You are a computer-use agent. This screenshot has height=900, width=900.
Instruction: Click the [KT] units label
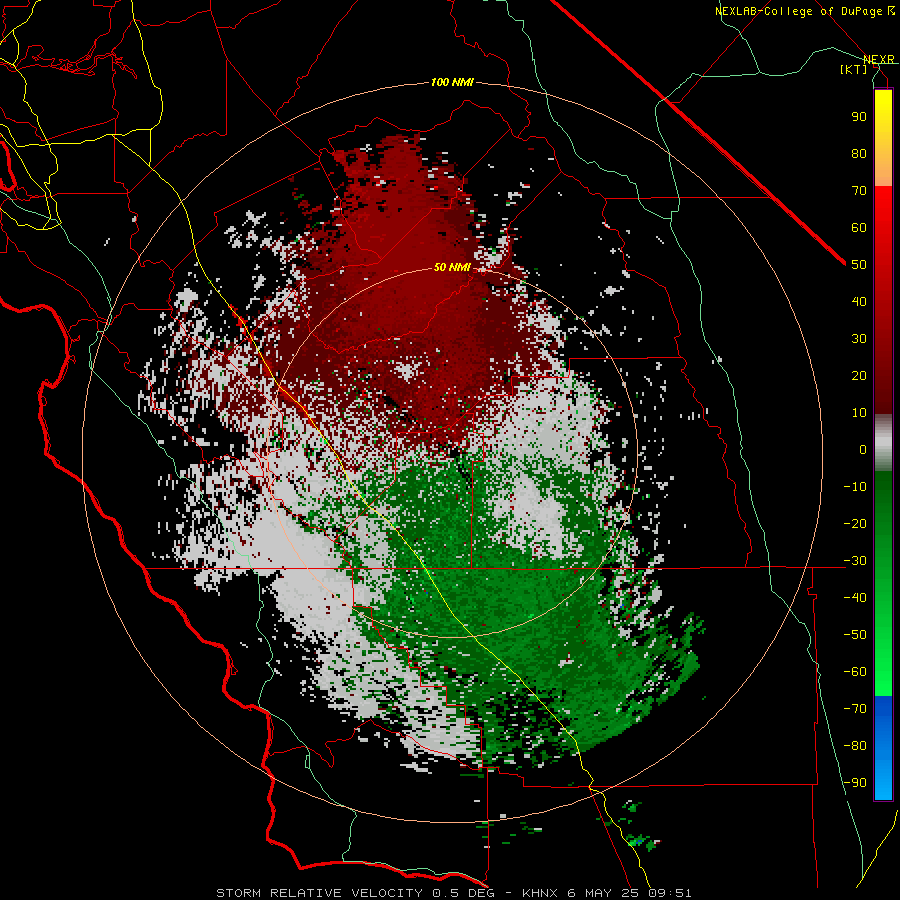point(854,69)
